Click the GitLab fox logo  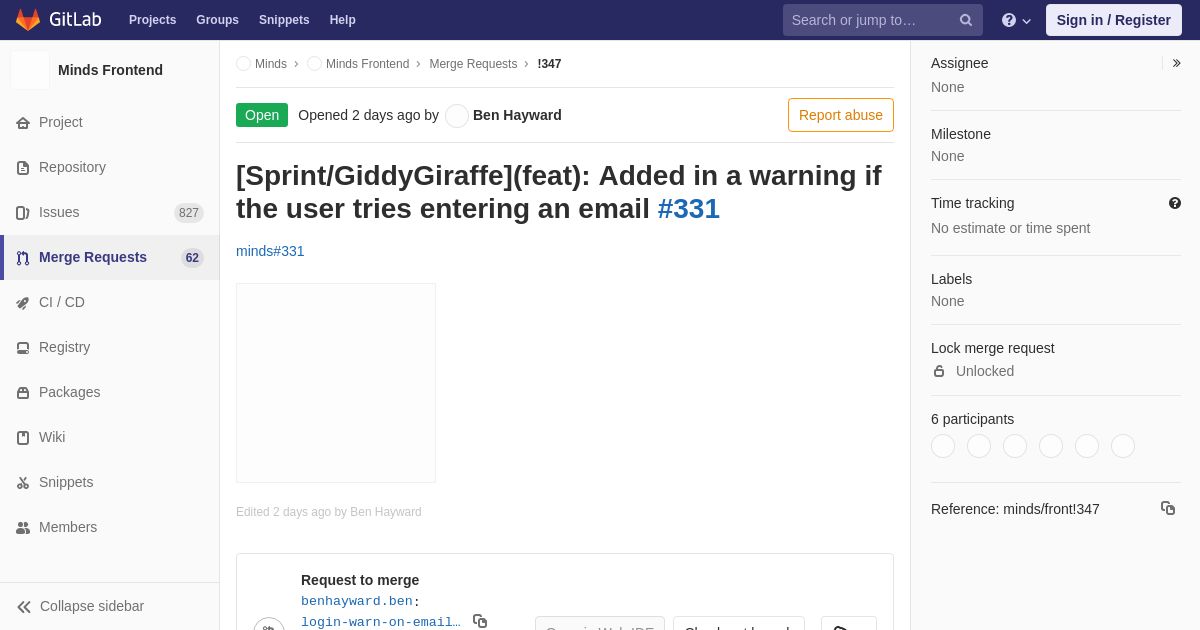(x=28, y=20)
